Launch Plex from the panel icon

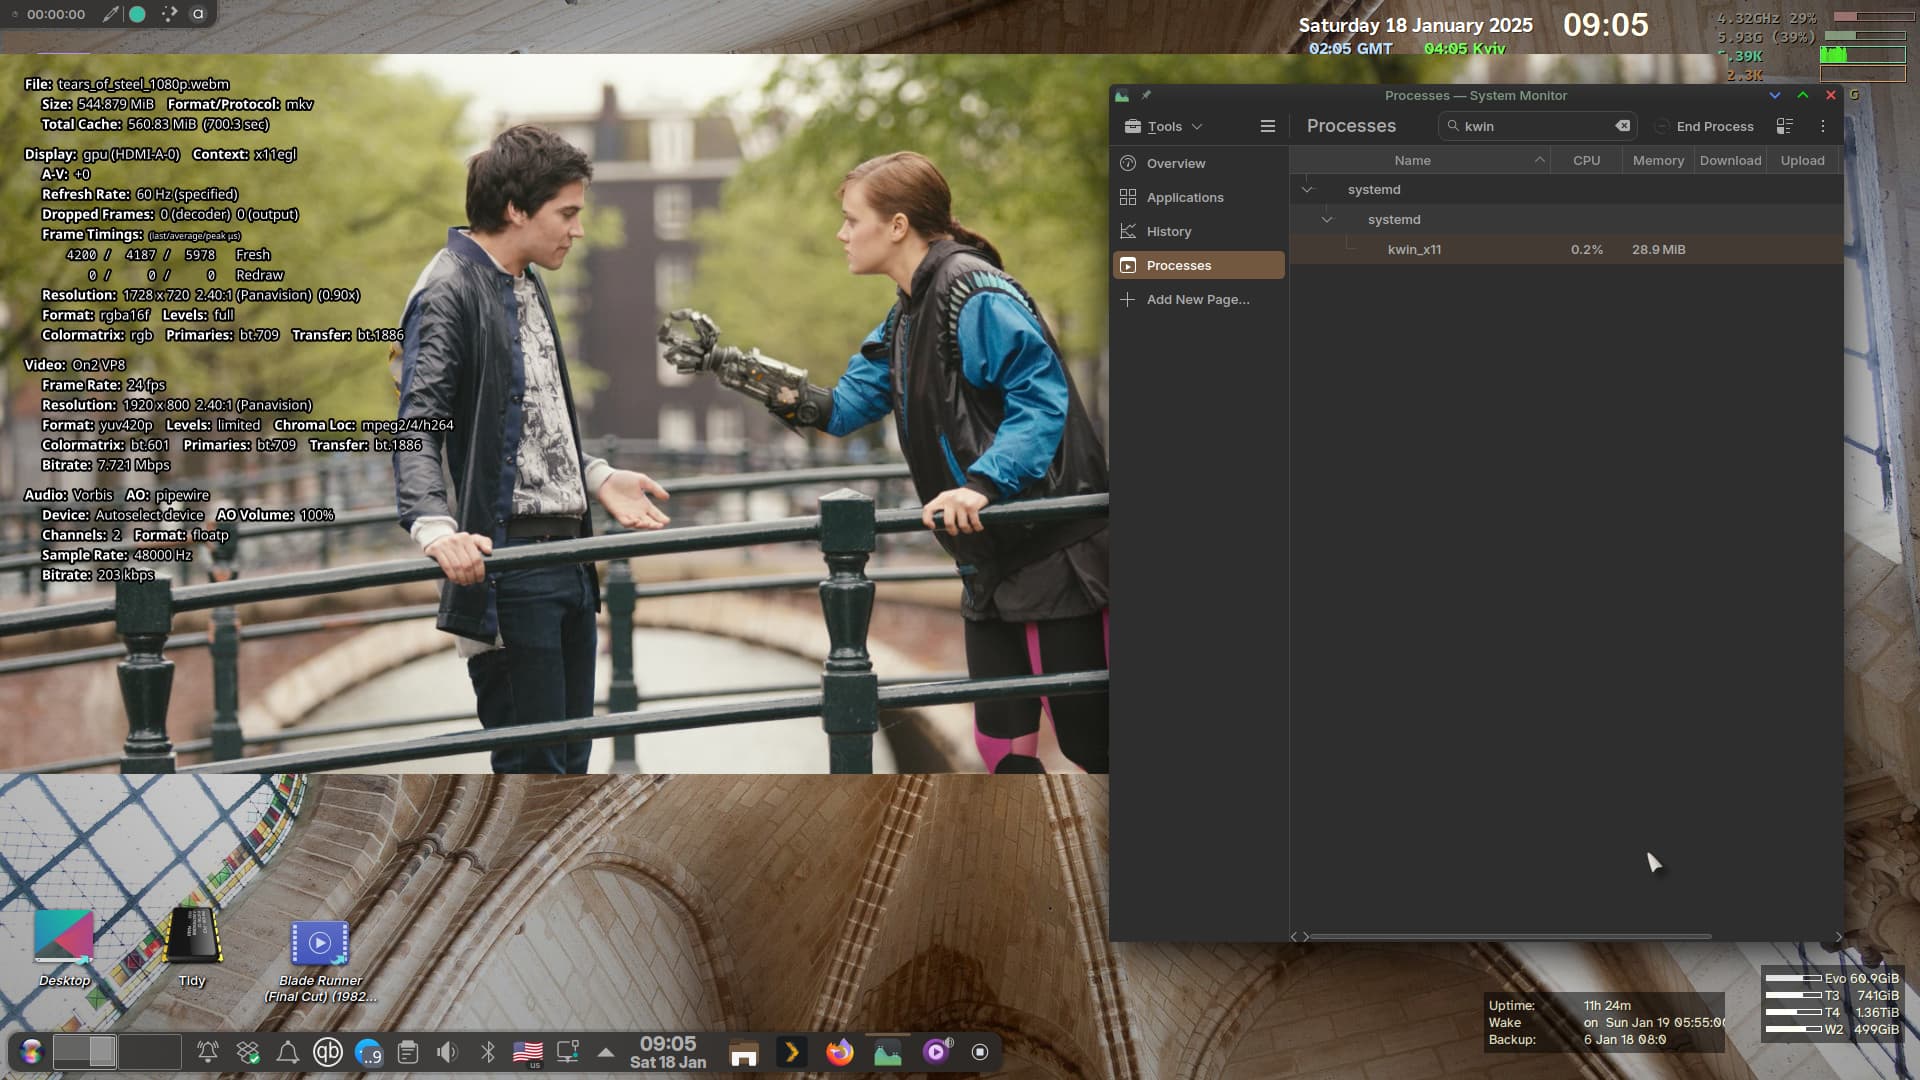pyautogui.click(x=792, y=1053)
